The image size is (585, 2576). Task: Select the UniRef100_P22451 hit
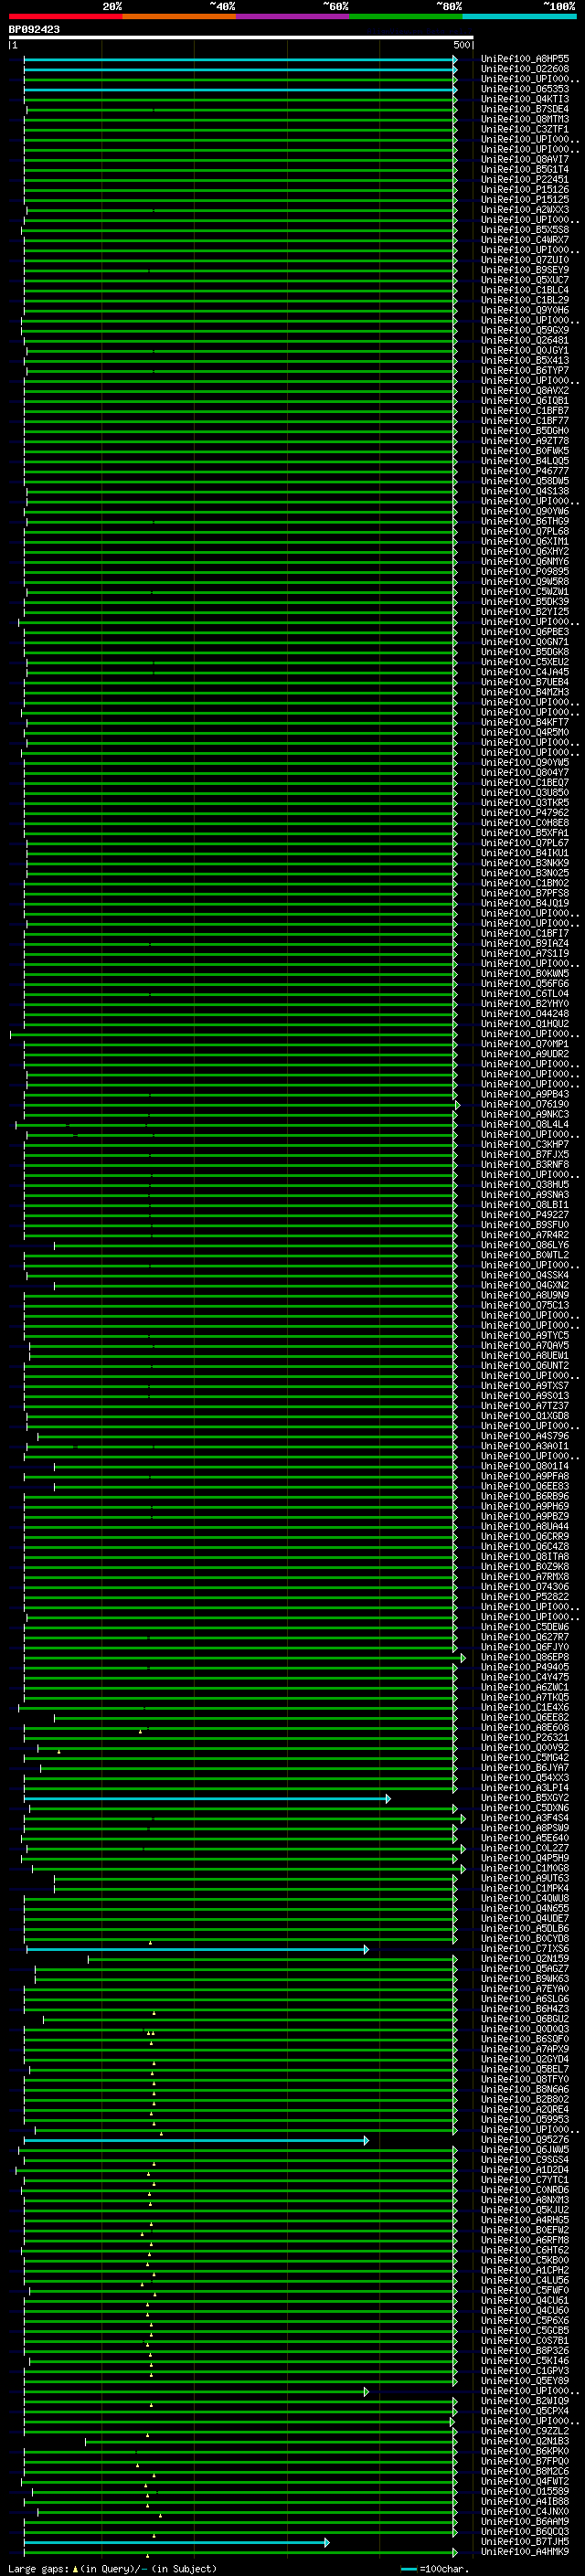(525, 180)
